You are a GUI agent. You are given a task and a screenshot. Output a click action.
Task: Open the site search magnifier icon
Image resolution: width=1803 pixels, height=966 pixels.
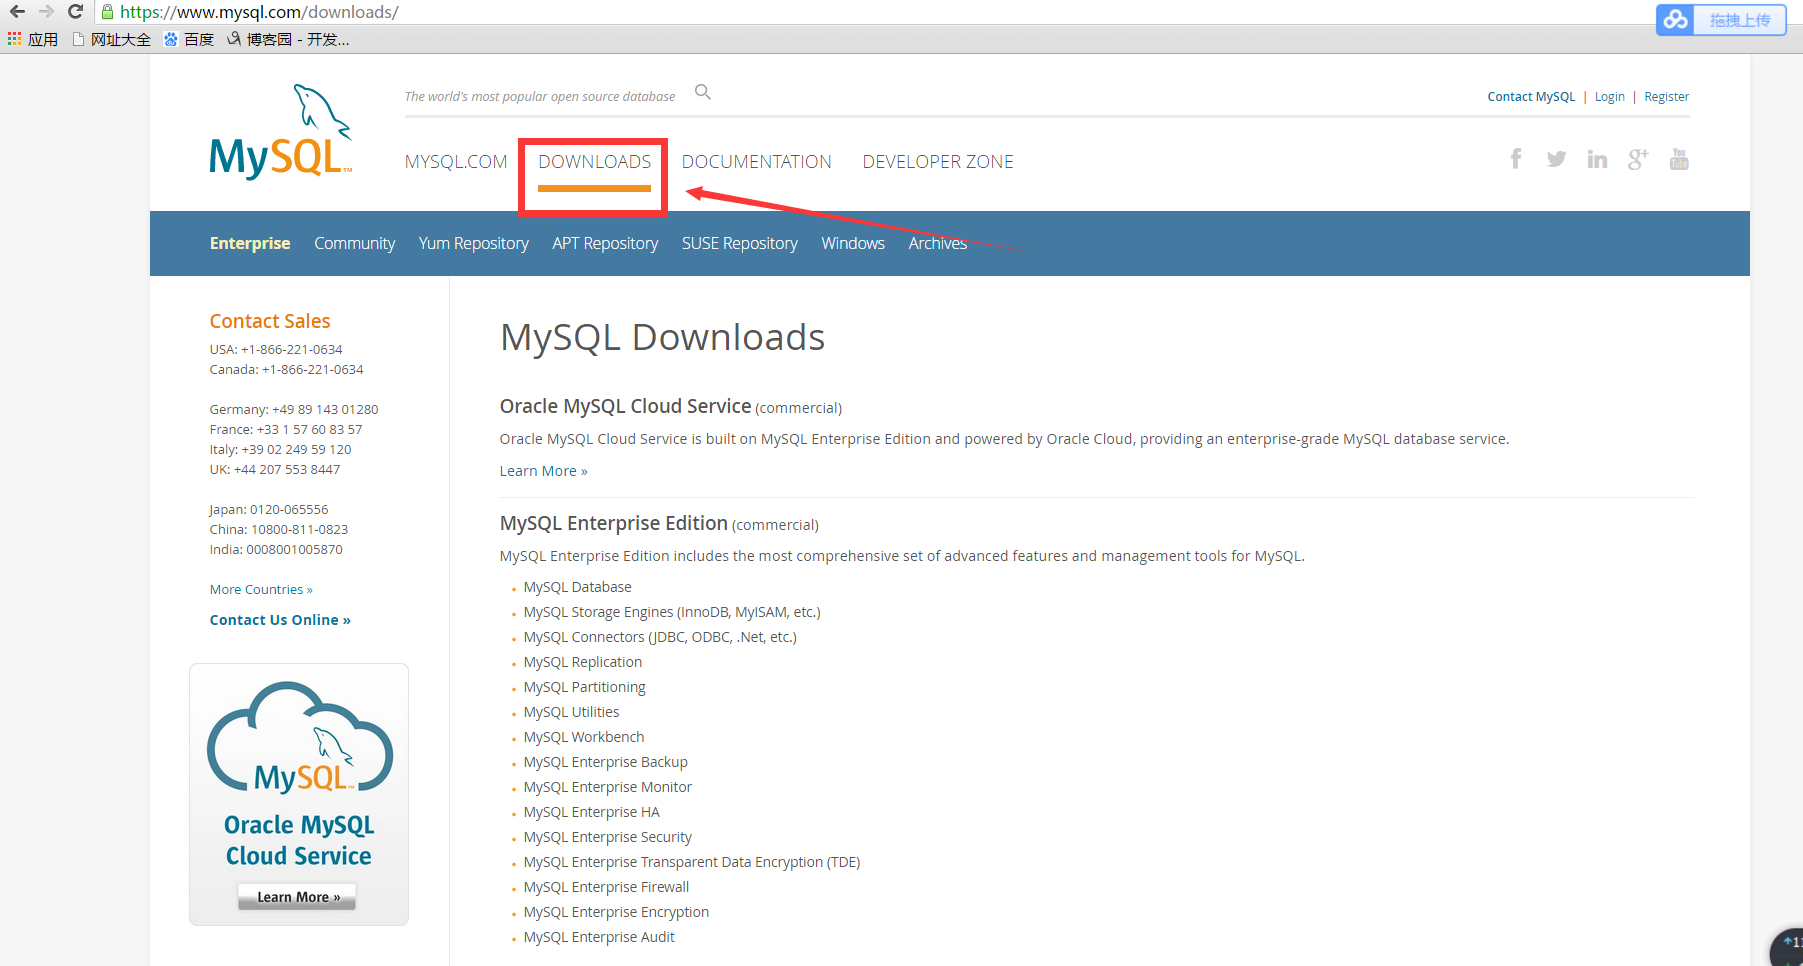703,92
